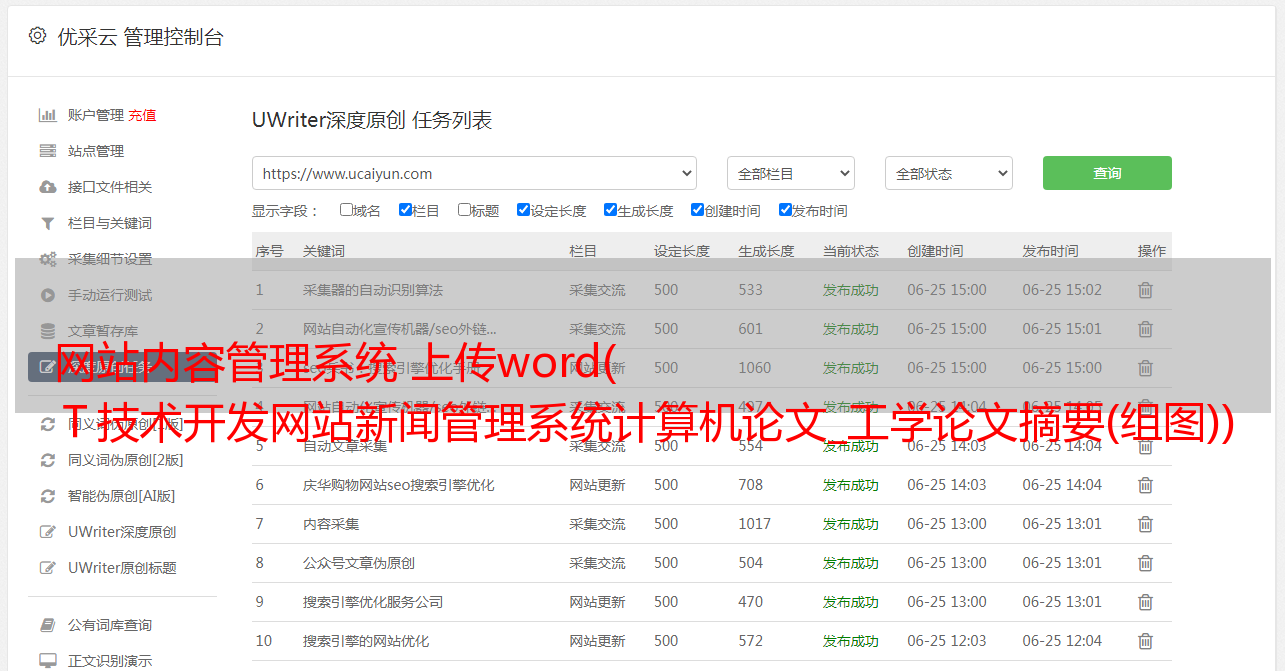Click trash icon for 搜索引擎的网站优化 row
The height and width of the screenshot is (671, 1285).
(x=1145, y=641)
